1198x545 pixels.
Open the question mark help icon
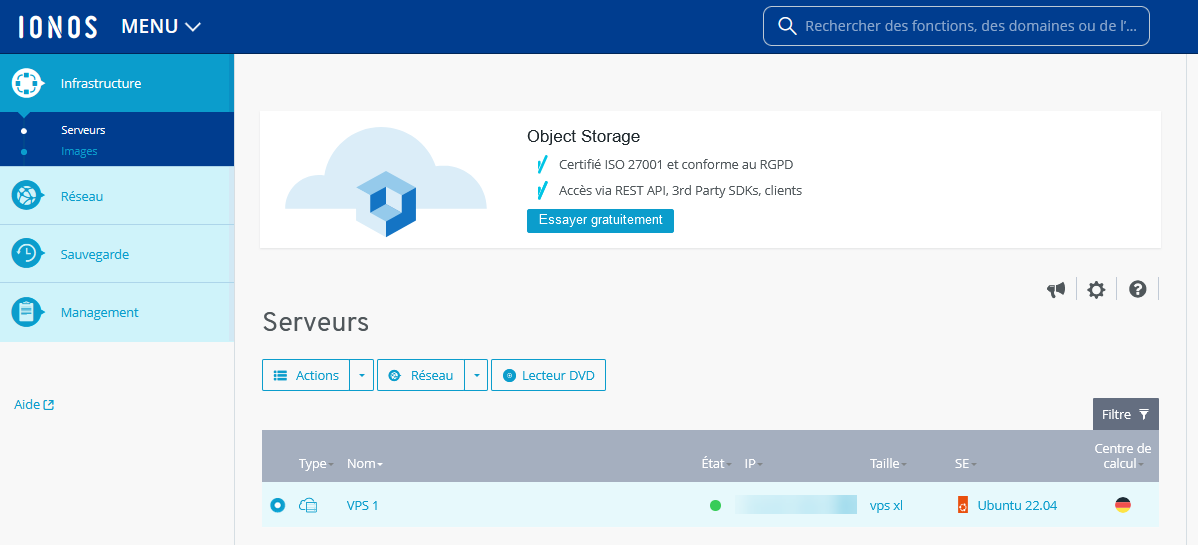[1138, 289]
